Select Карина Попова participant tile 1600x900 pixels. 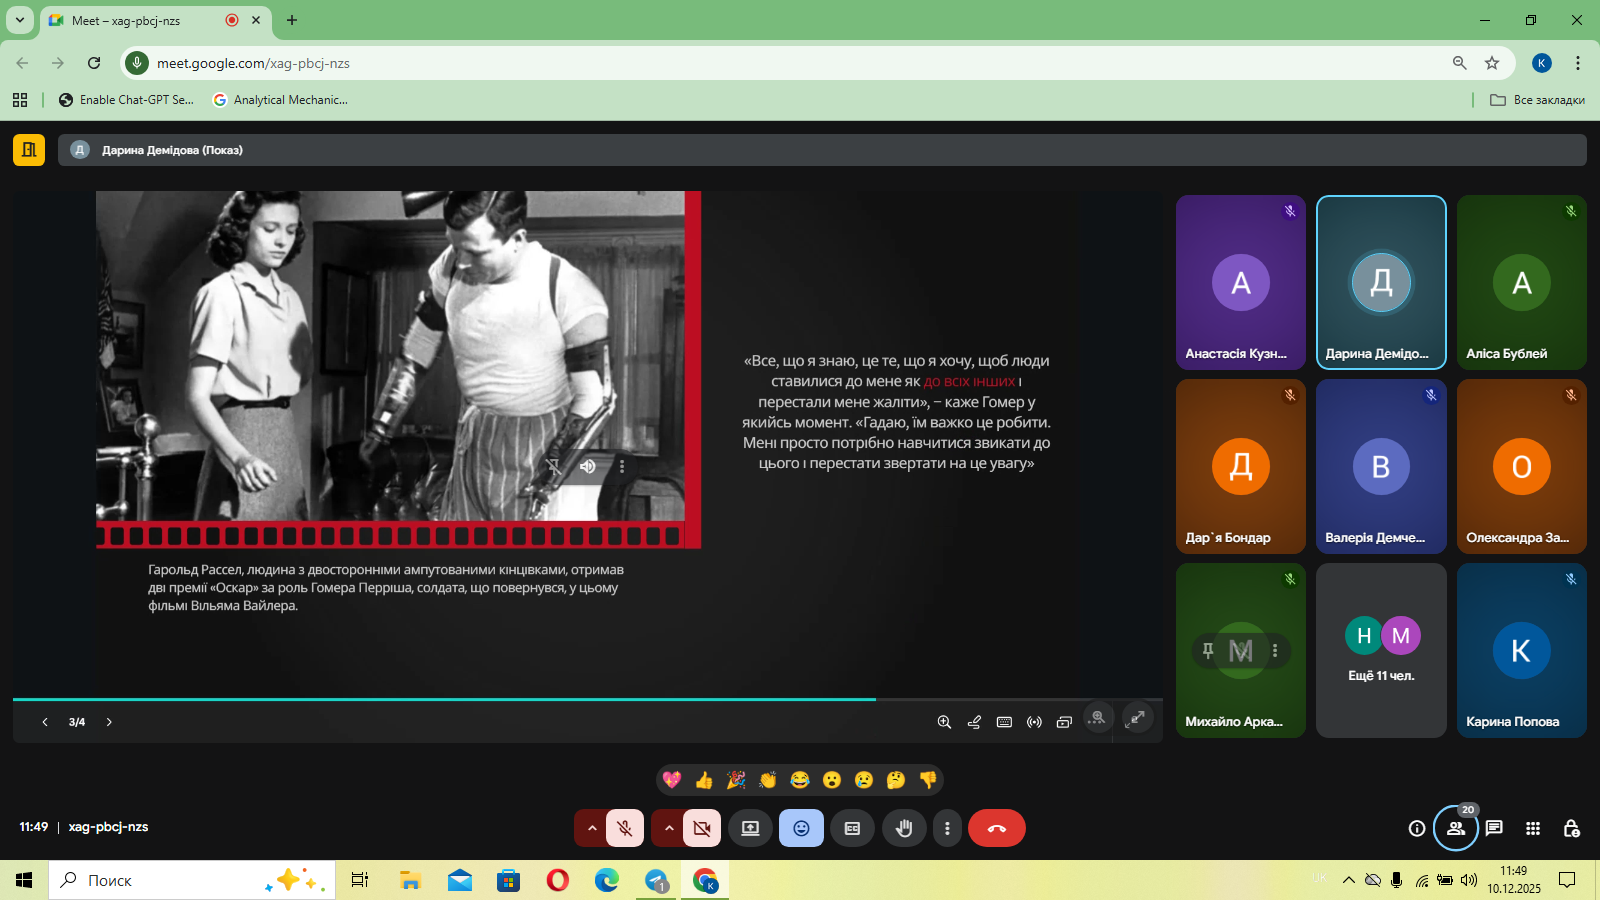(1521, 650)
